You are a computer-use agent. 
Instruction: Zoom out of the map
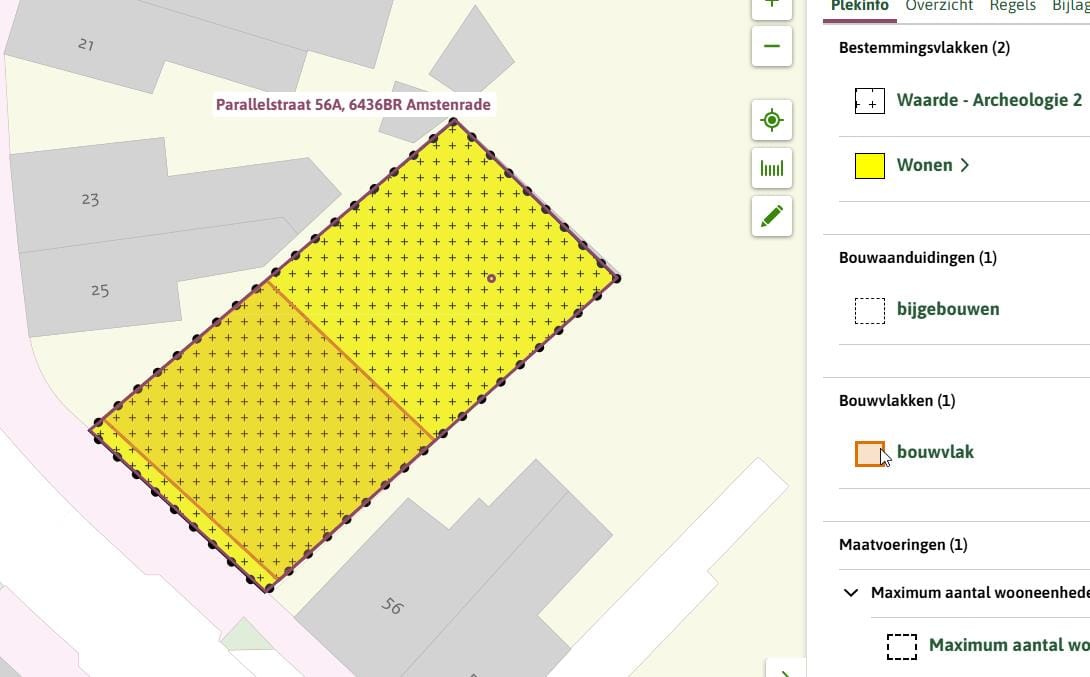click(771, 46)
